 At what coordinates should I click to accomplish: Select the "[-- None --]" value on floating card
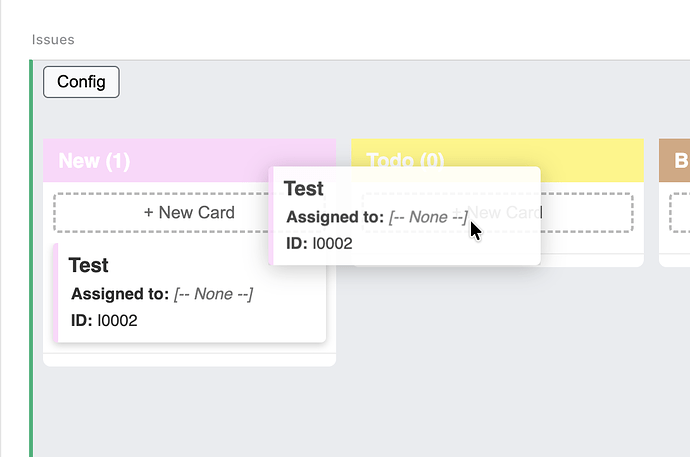coord(427,217)
